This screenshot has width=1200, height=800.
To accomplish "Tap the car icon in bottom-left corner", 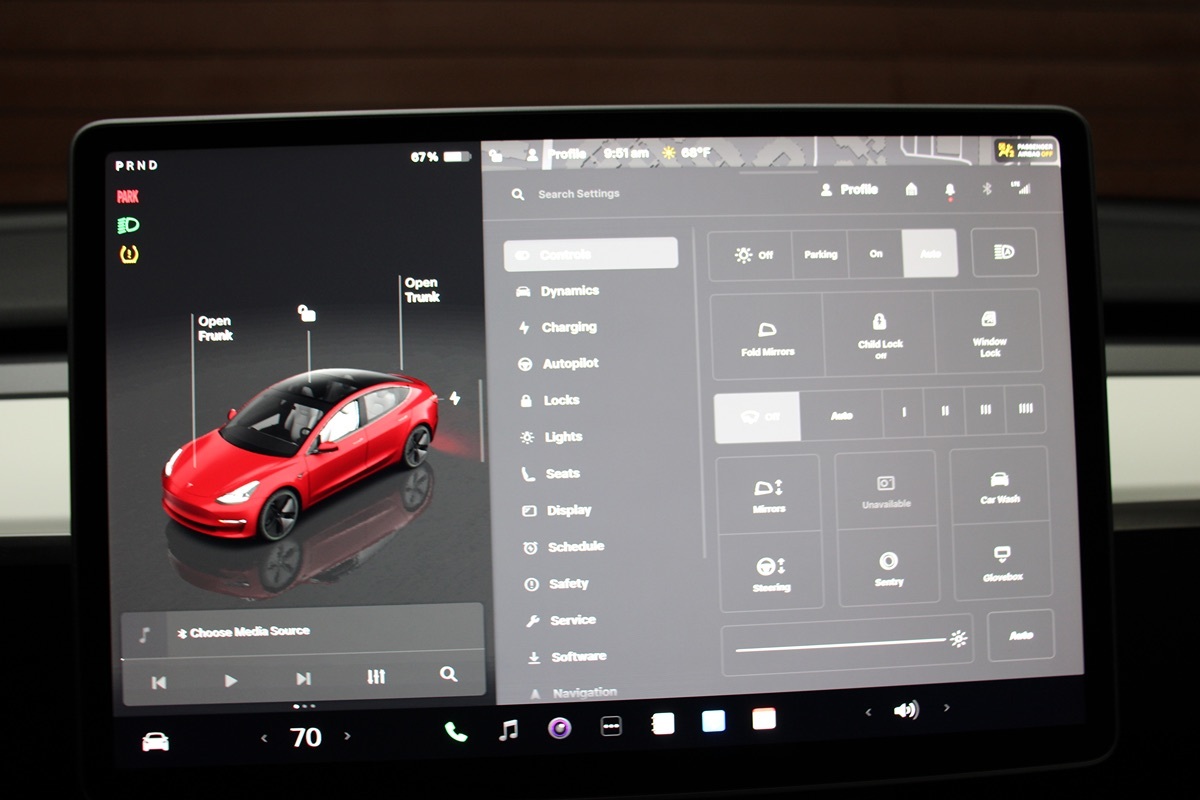I will pyautogui.click(x=155, y=741).
